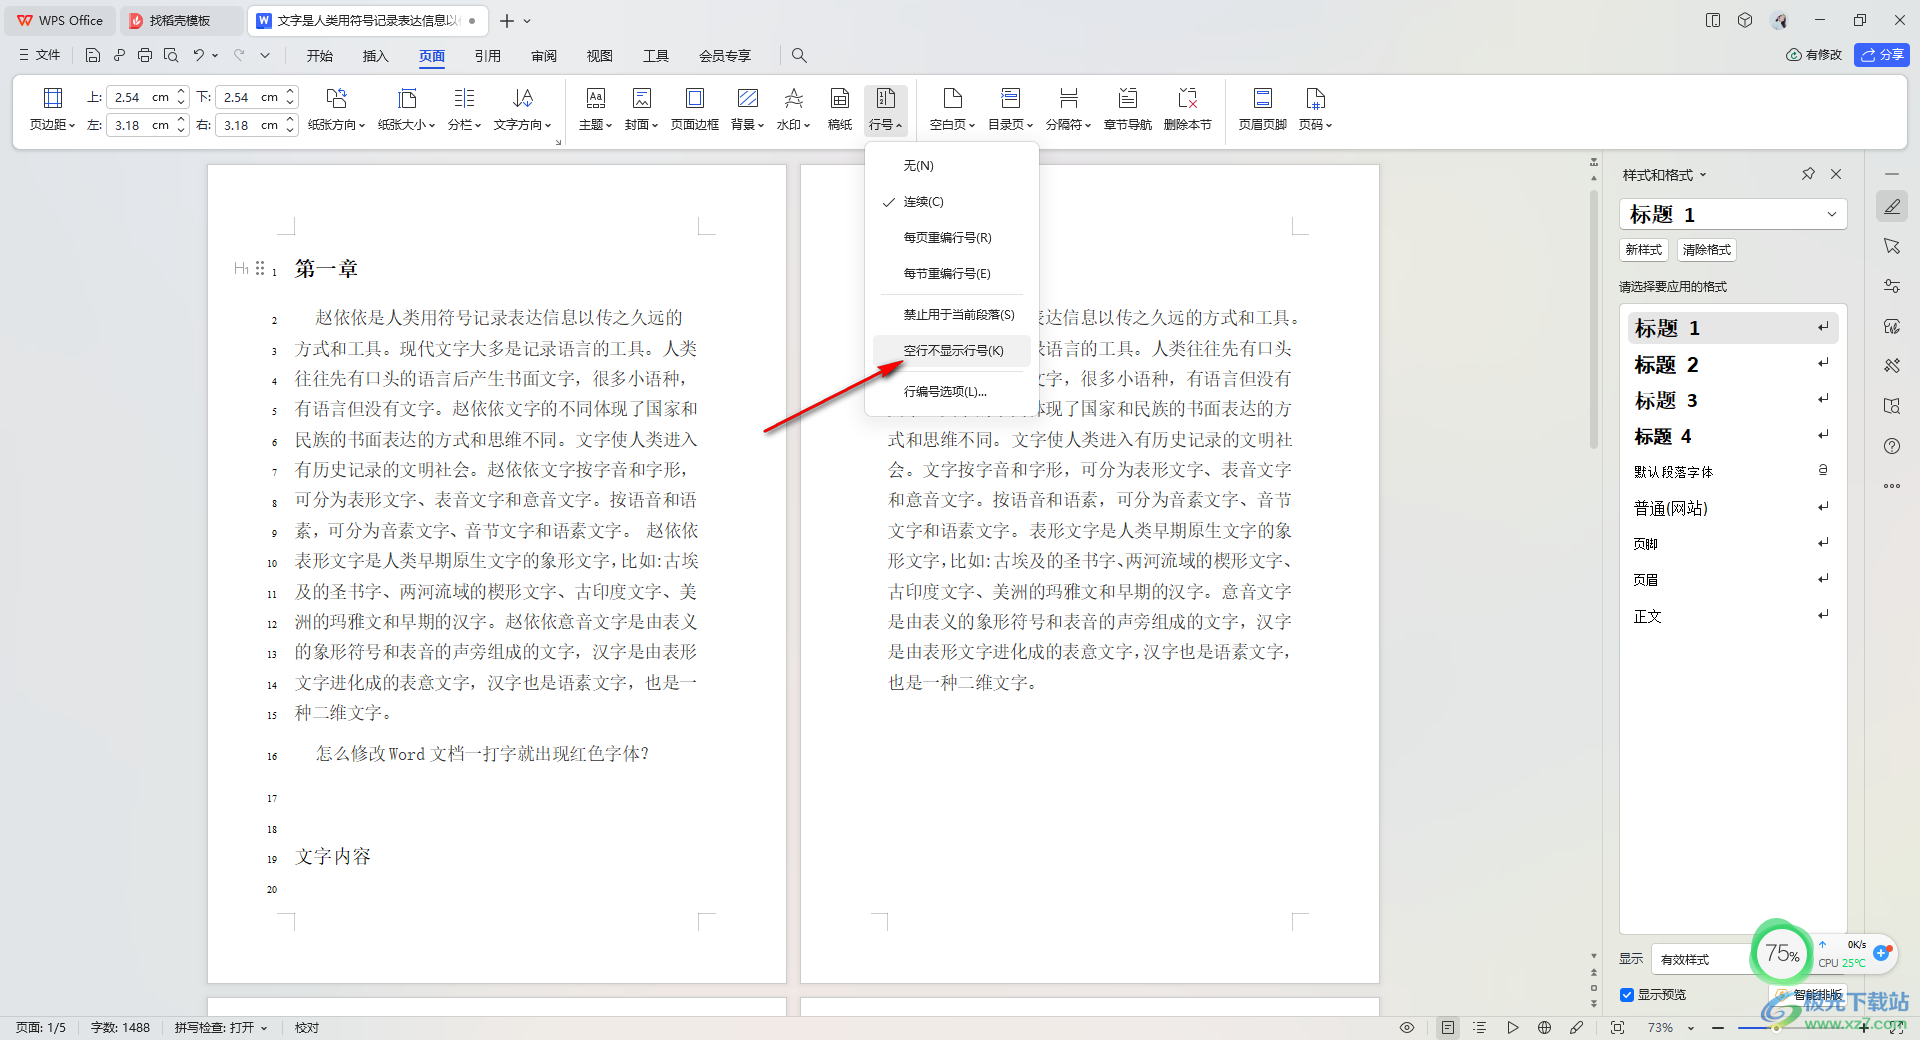1920x1040 pixels.
Task: Open the 目录页 table of contents tool
Action: point(1010,109)
